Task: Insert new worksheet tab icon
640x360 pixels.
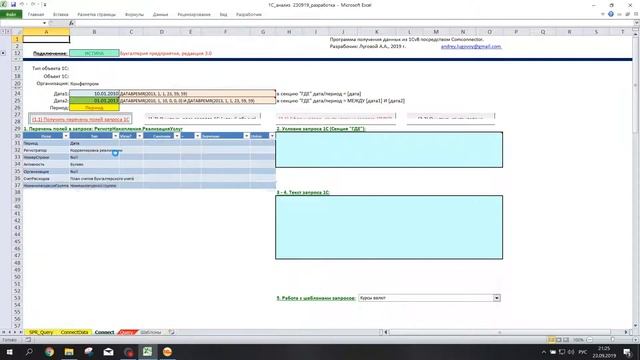Action: 171,332
